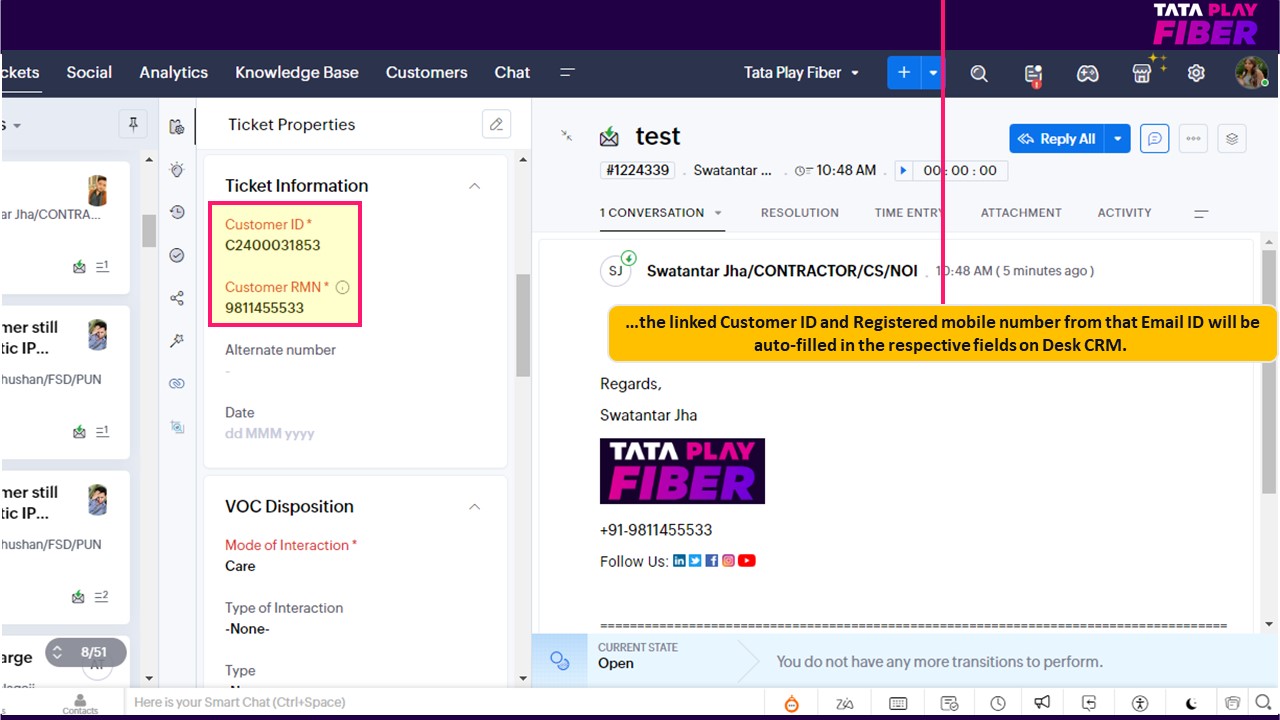Screen dimensions: 1280x720
Task: Open the bottom bar magnifier search icon
Action: pos(1263,703)
